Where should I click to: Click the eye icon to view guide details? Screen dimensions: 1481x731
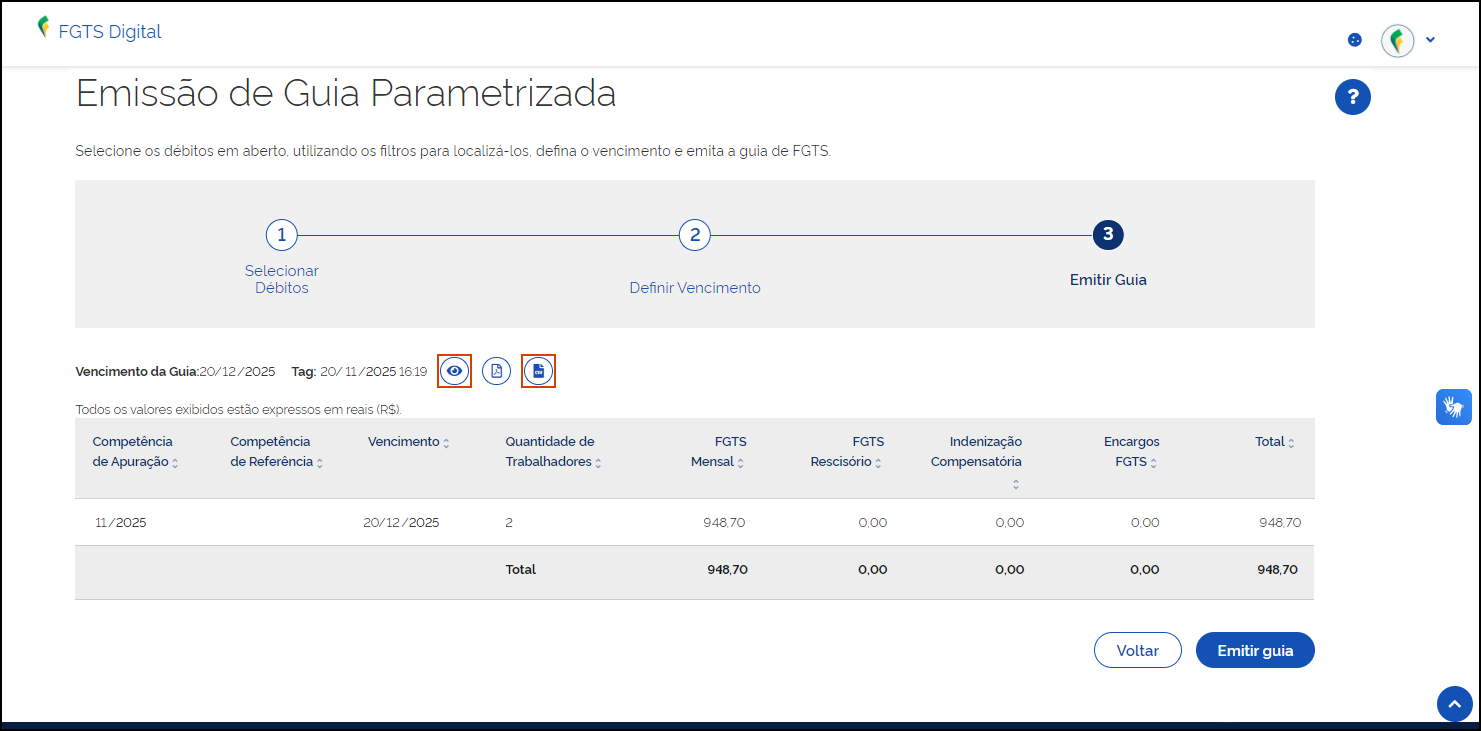(455, 371)
